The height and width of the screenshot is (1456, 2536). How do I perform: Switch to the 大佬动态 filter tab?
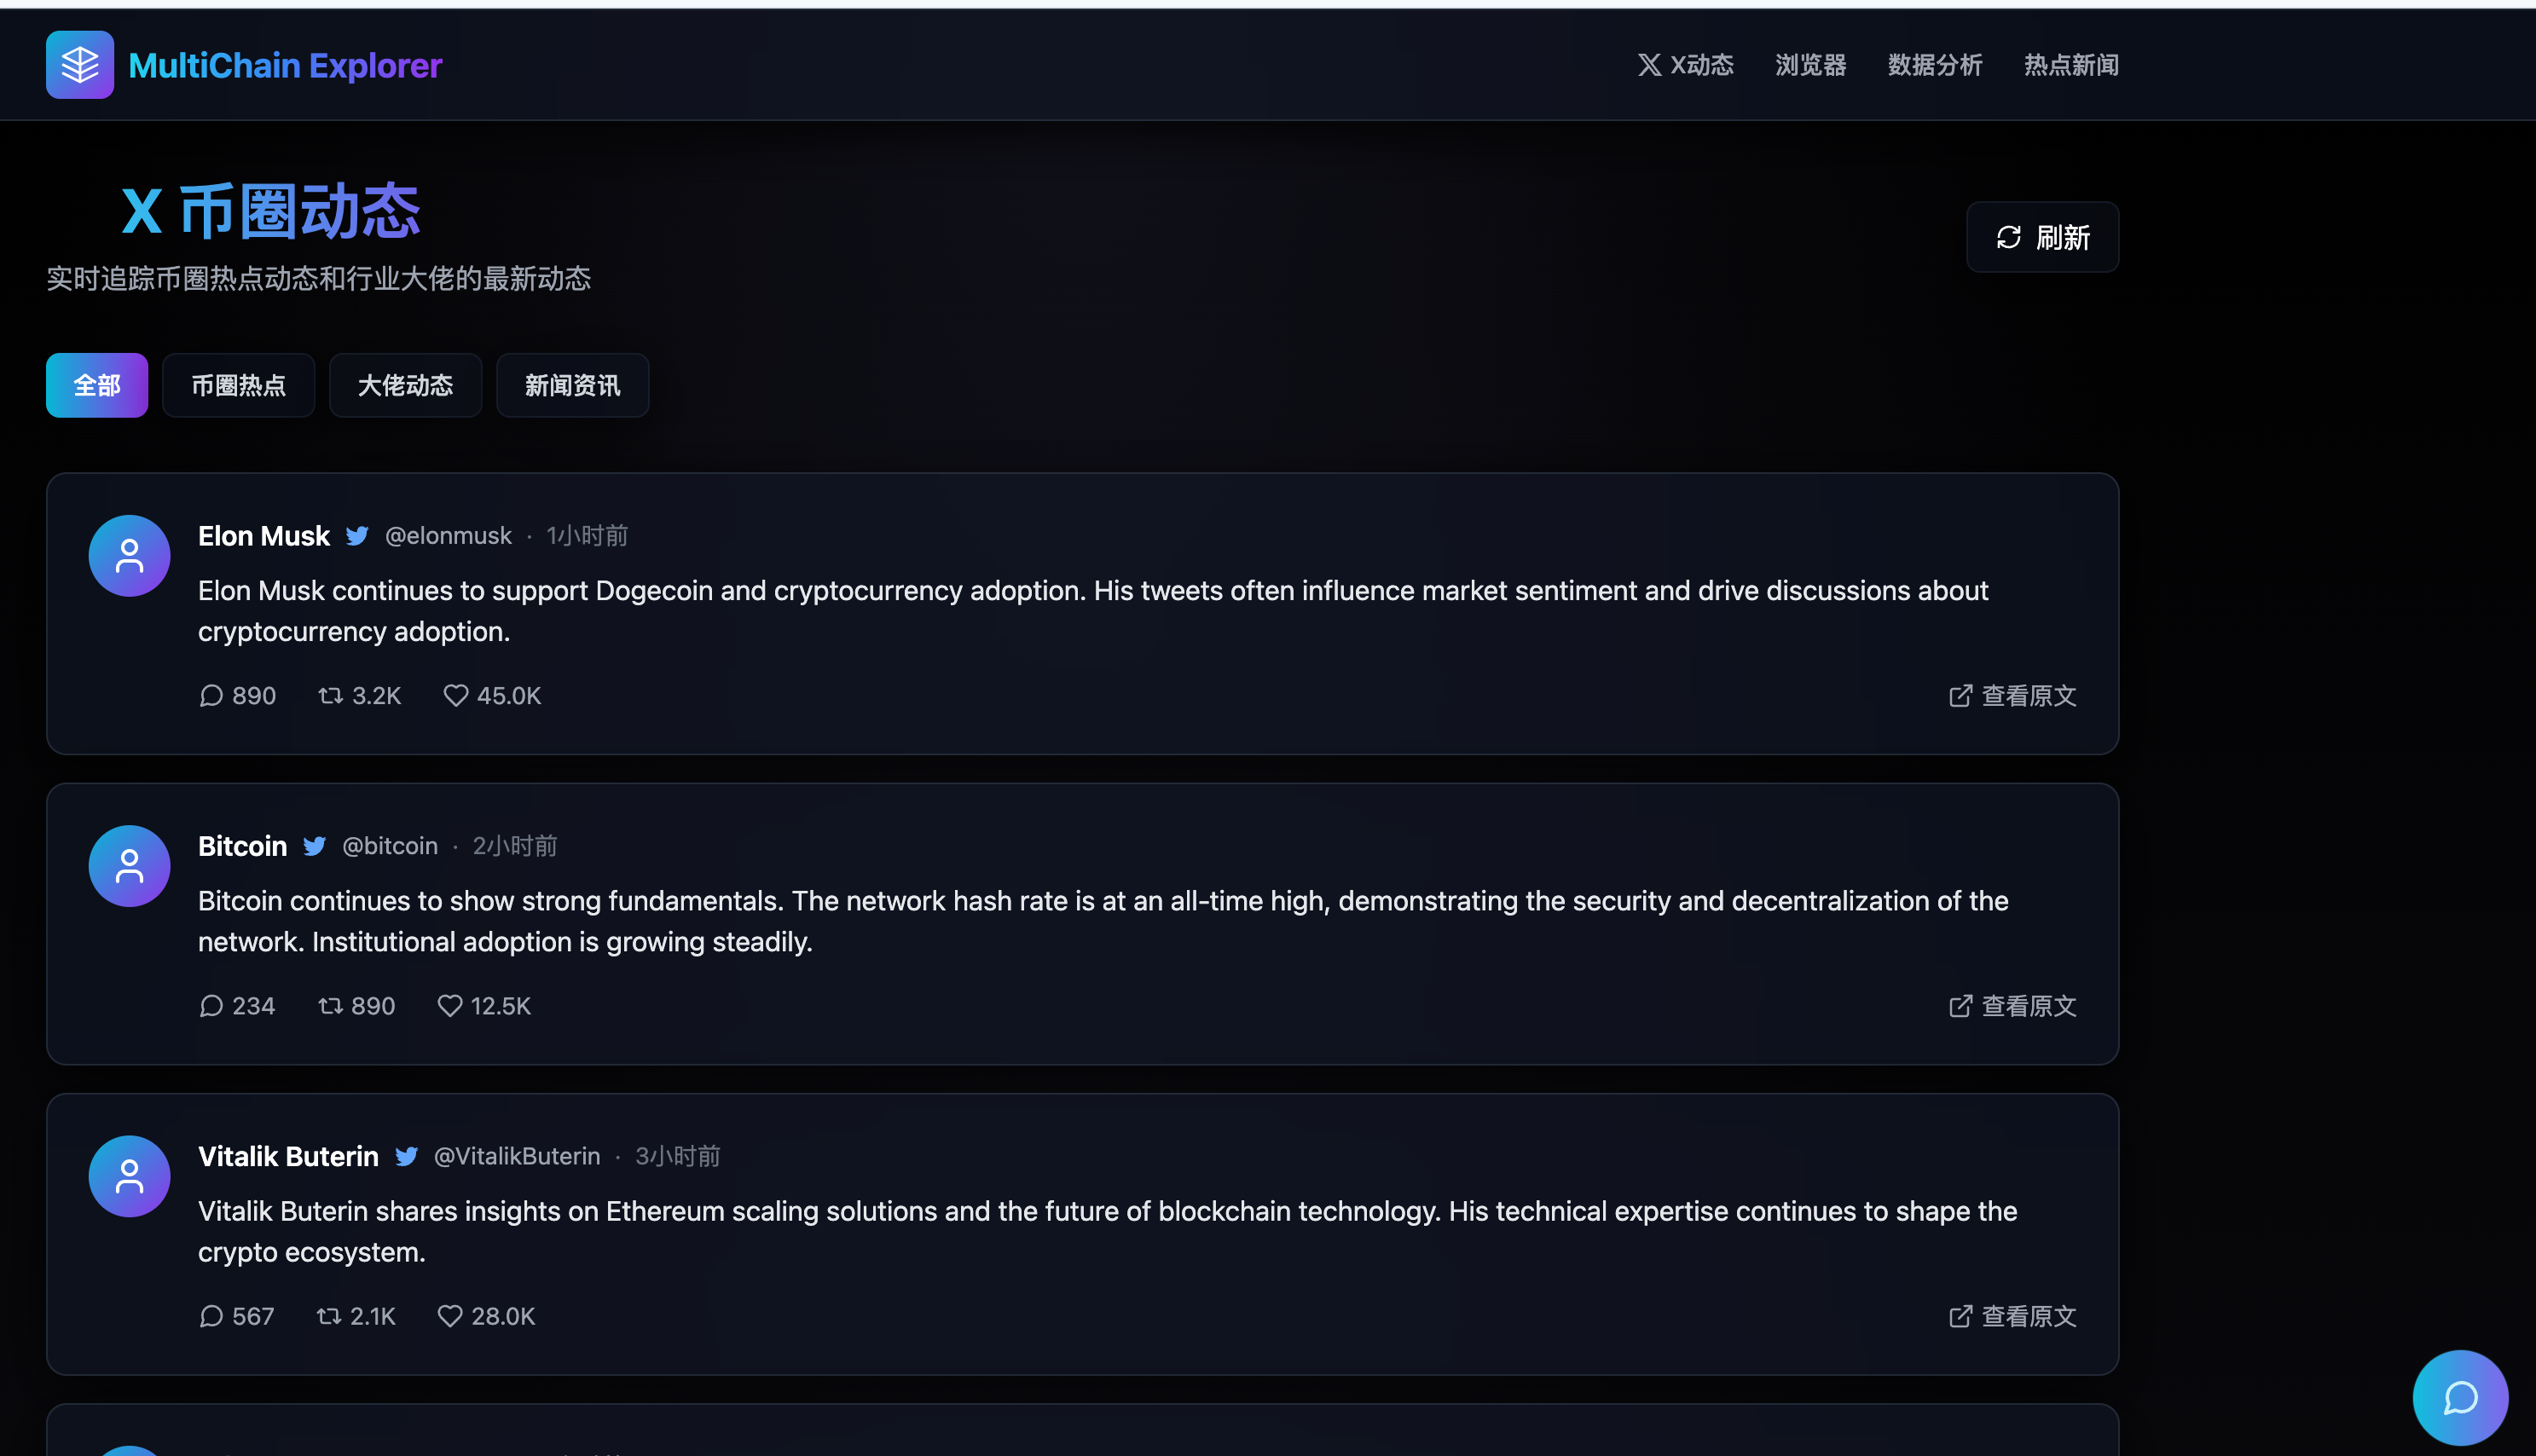coord(405,385)
